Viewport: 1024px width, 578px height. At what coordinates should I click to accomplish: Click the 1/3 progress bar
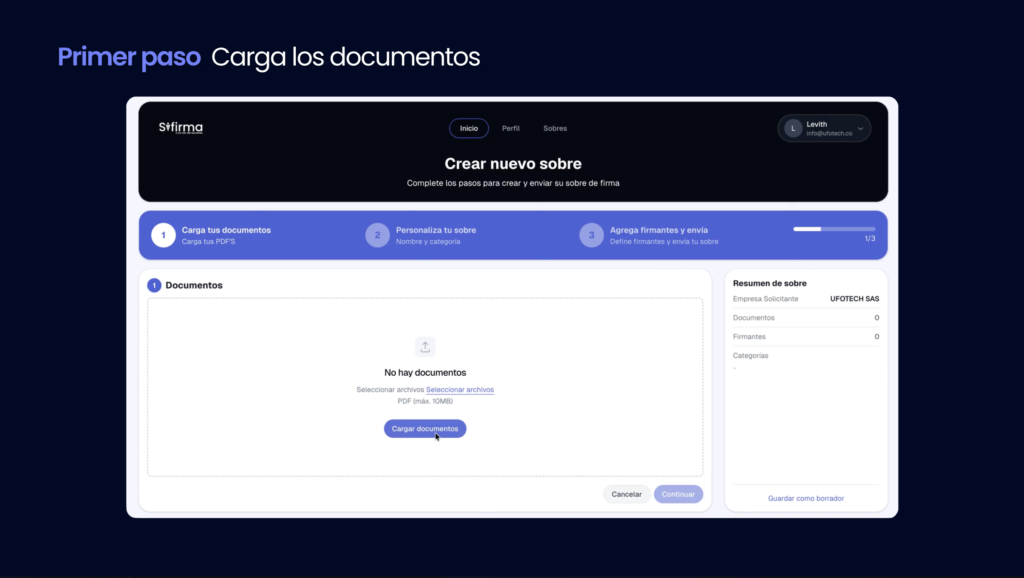click(834, 229)
